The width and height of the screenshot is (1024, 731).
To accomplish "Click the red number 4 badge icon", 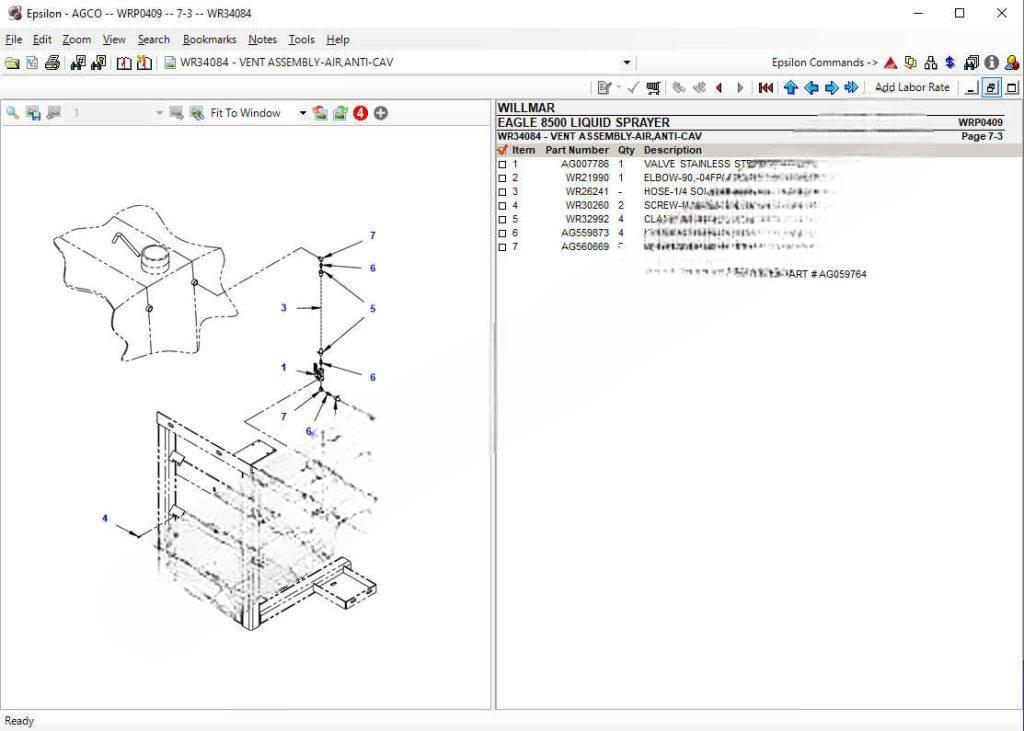I will point(360,113).
